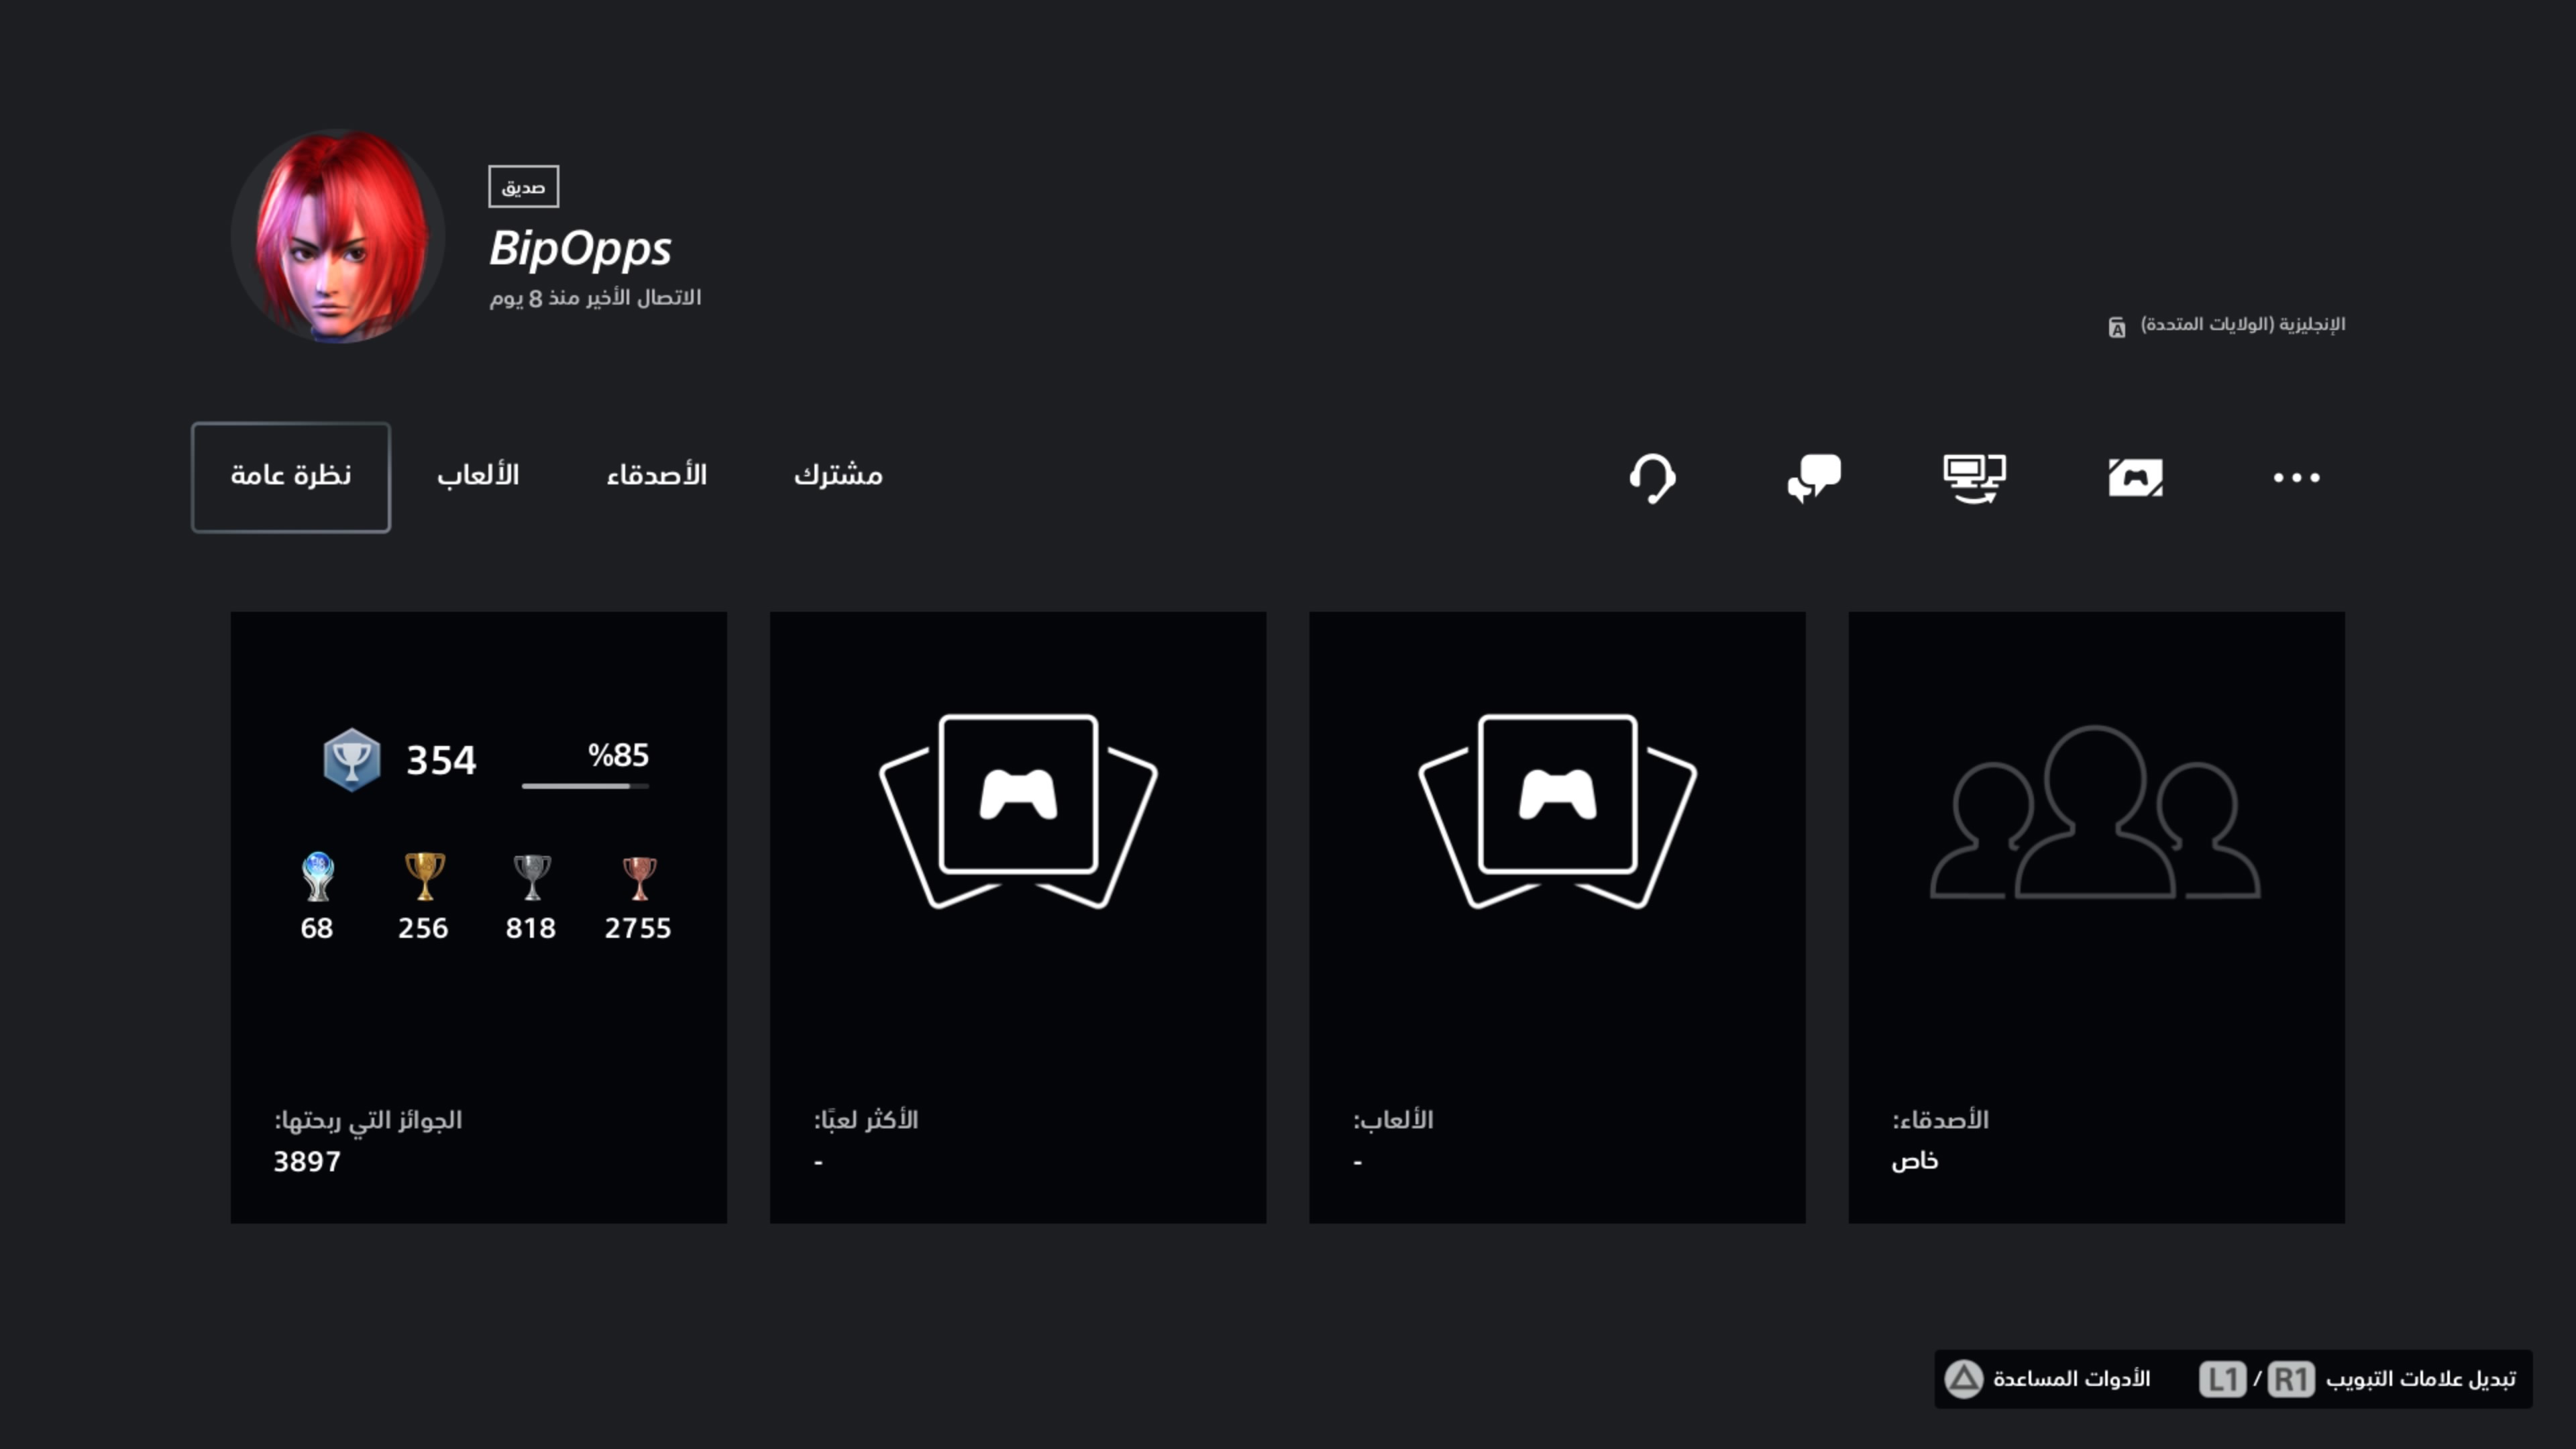This screenshot has height=1449, width=2576.
Task: Click the gold trophy icon
Action: coord(424,876)
